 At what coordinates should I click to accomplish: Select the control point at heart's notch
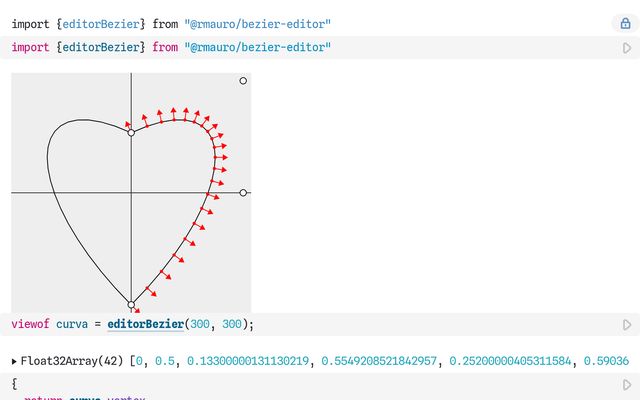click(131, 132)
